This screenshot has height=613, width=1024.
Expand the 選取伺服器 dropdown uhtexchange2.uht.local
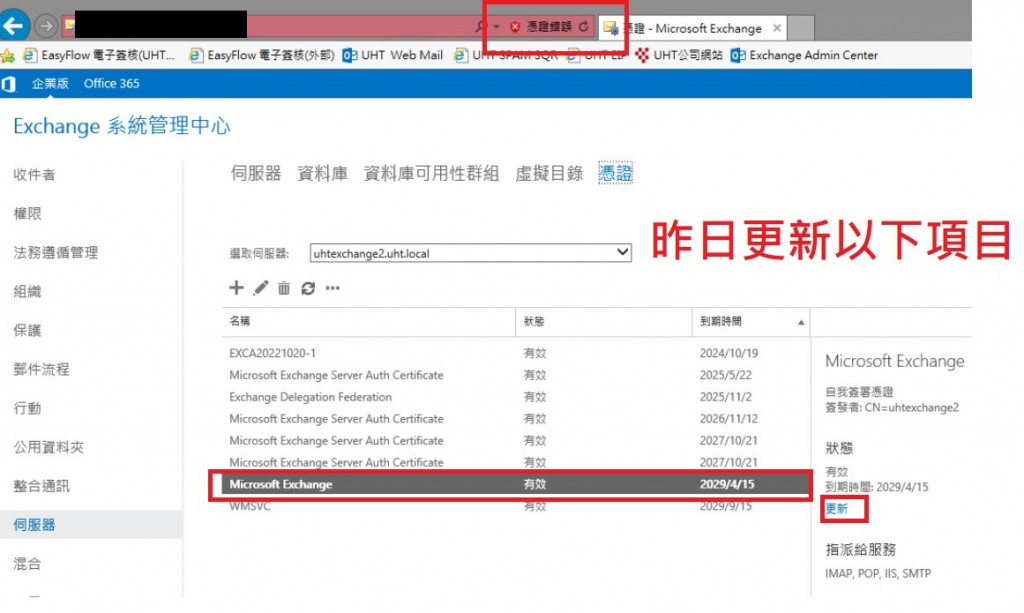click(470, 253)
